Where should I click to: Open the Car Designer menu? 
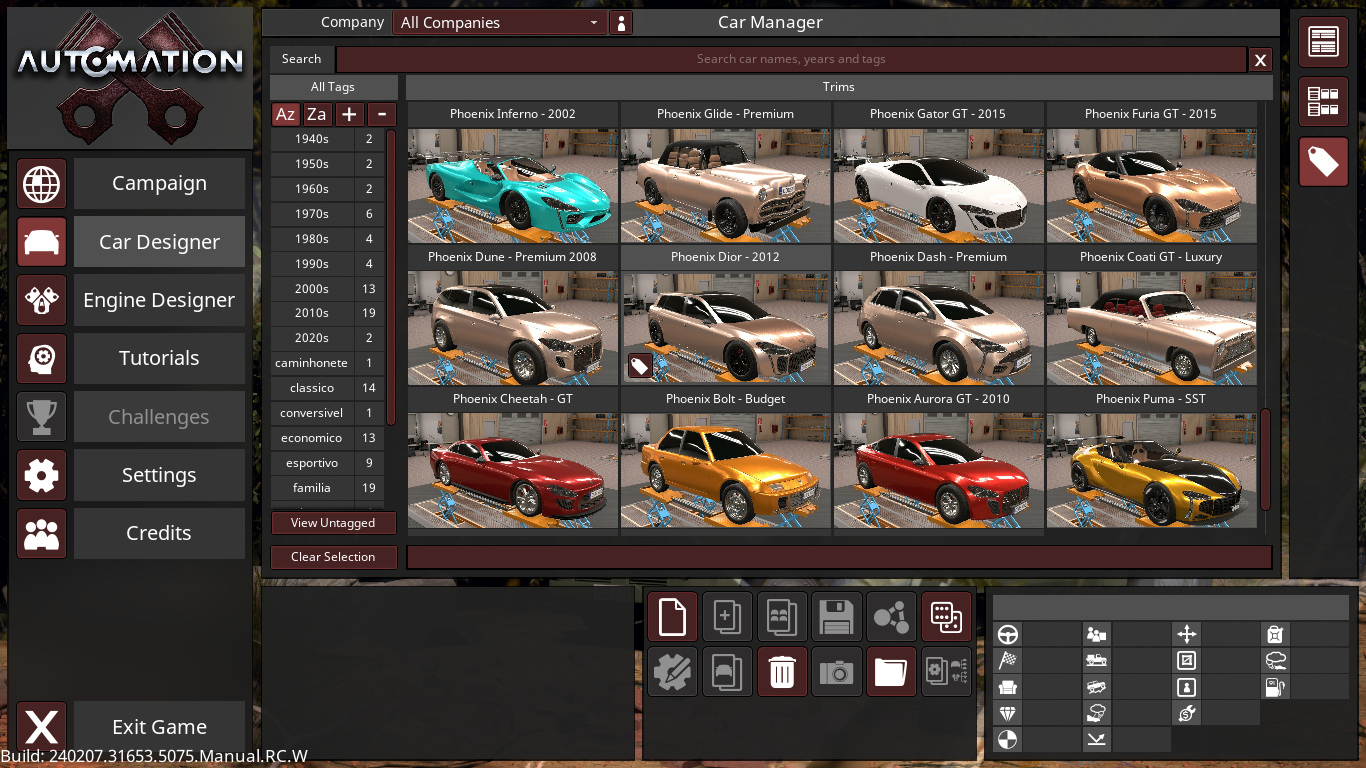pos(159,242)
